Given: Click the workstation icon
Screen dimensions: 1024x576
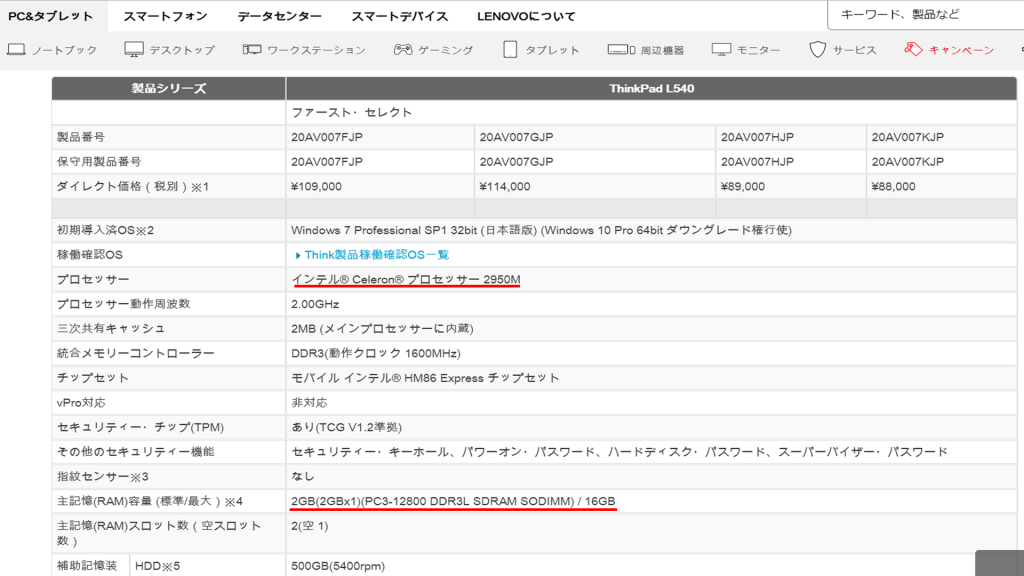Looking at the screenshot, I should point(251,49).
